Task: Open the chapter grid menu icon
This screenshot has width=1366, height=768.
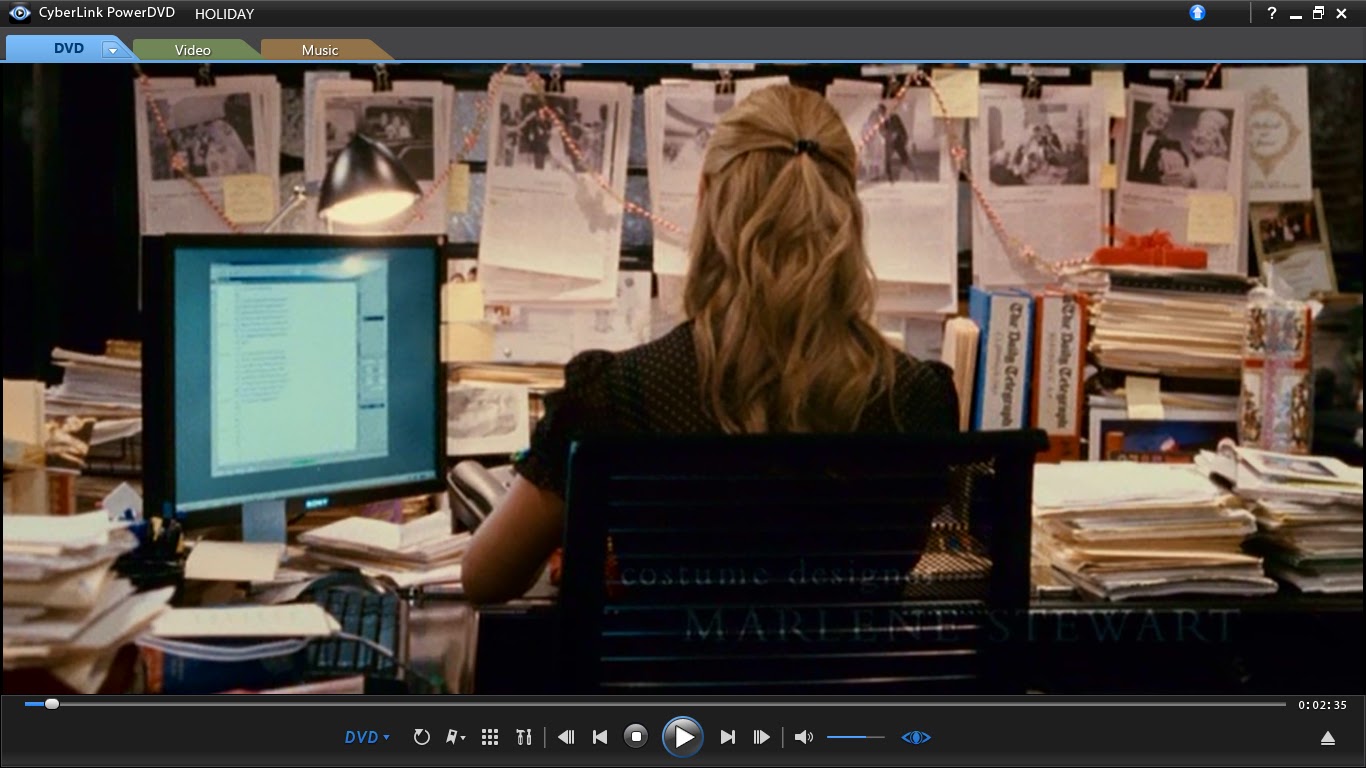Action: [490, 737]
